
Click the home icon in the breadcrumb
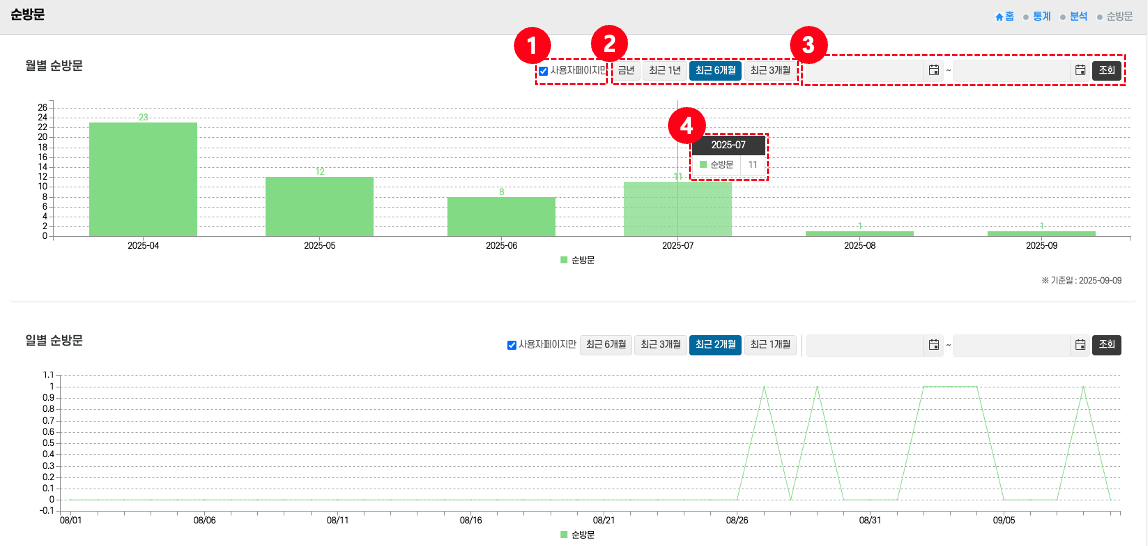pyautogui.click(x=999, y=17)
